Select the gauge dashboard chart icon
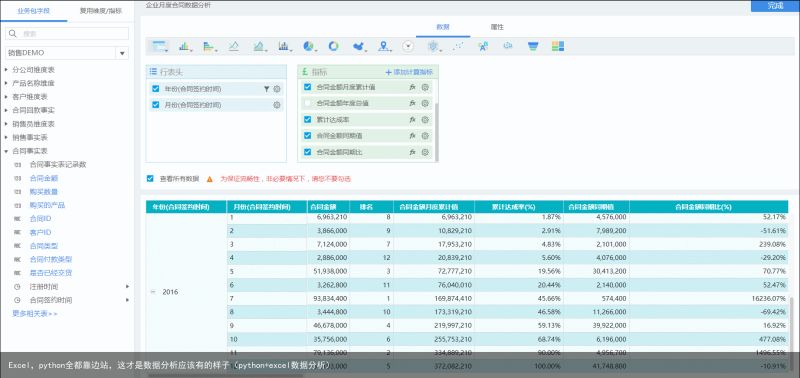This screenshot has width=800, height=378. click(x=408, y=46)
